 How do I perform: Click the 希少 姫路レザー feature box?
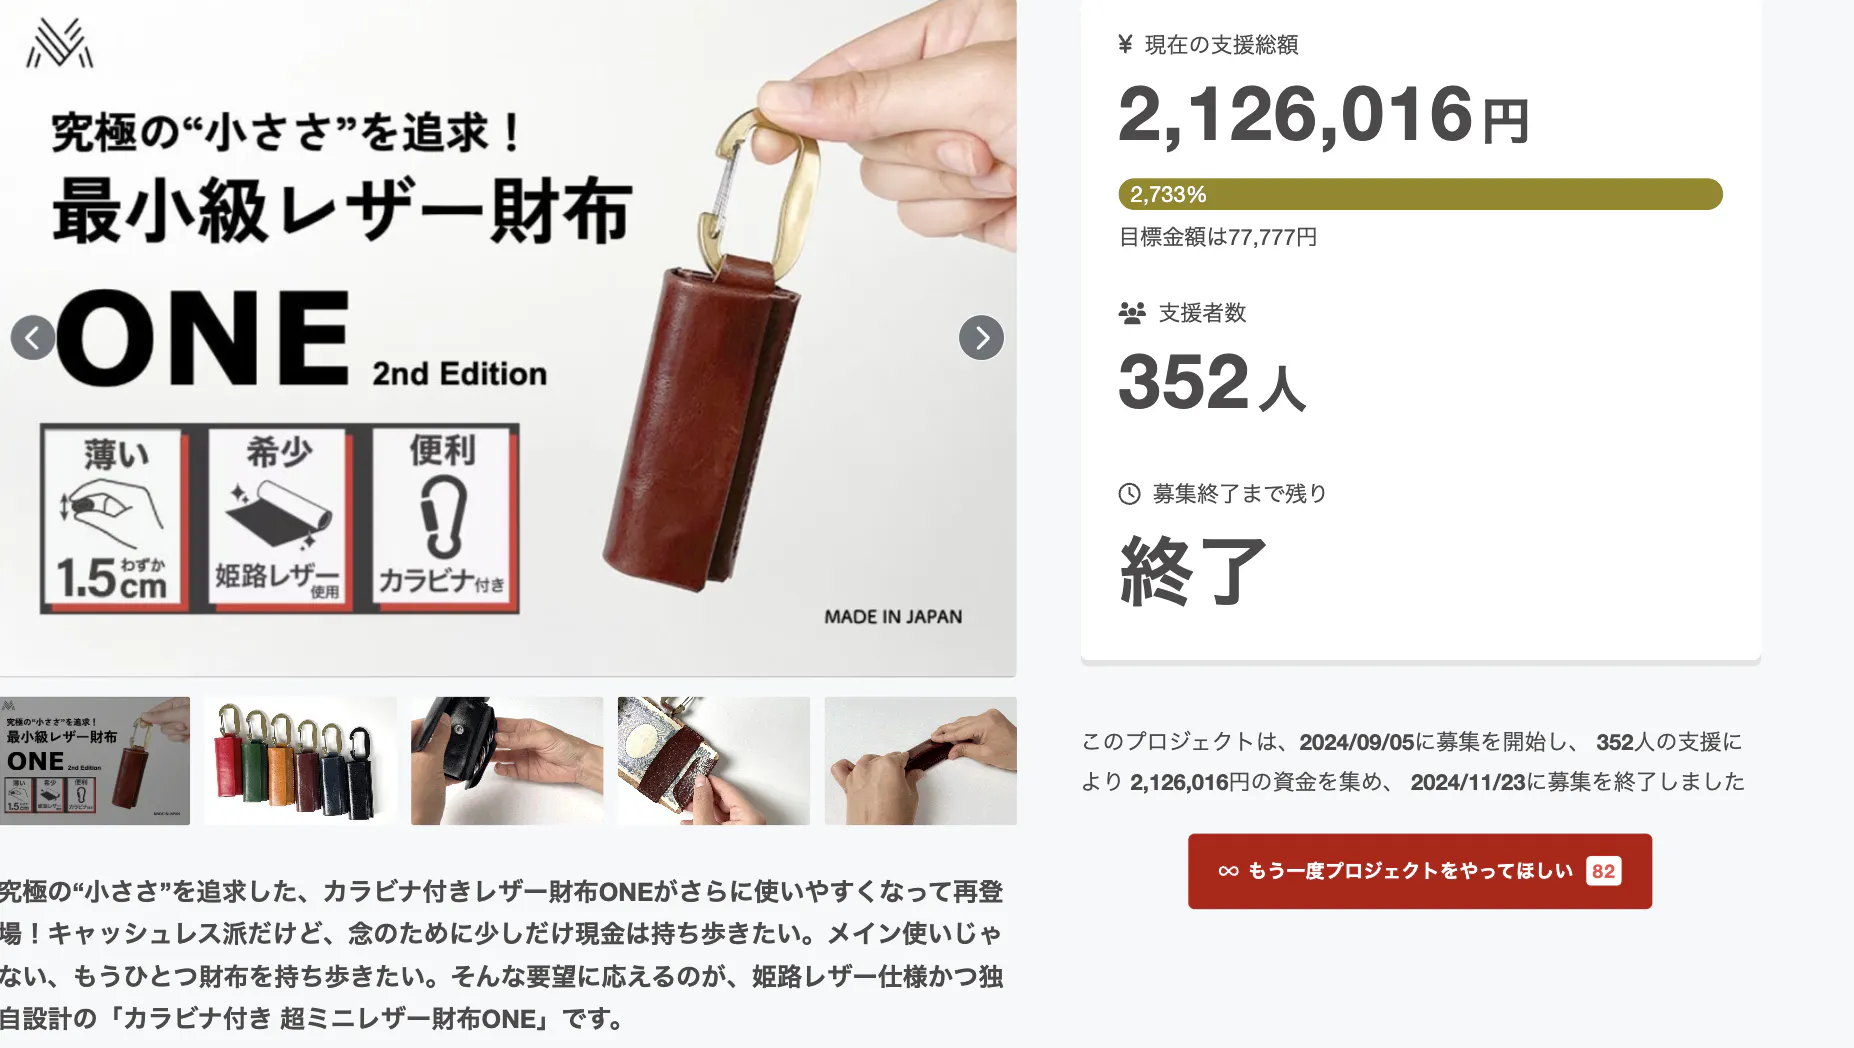click(x=279, y=518)
